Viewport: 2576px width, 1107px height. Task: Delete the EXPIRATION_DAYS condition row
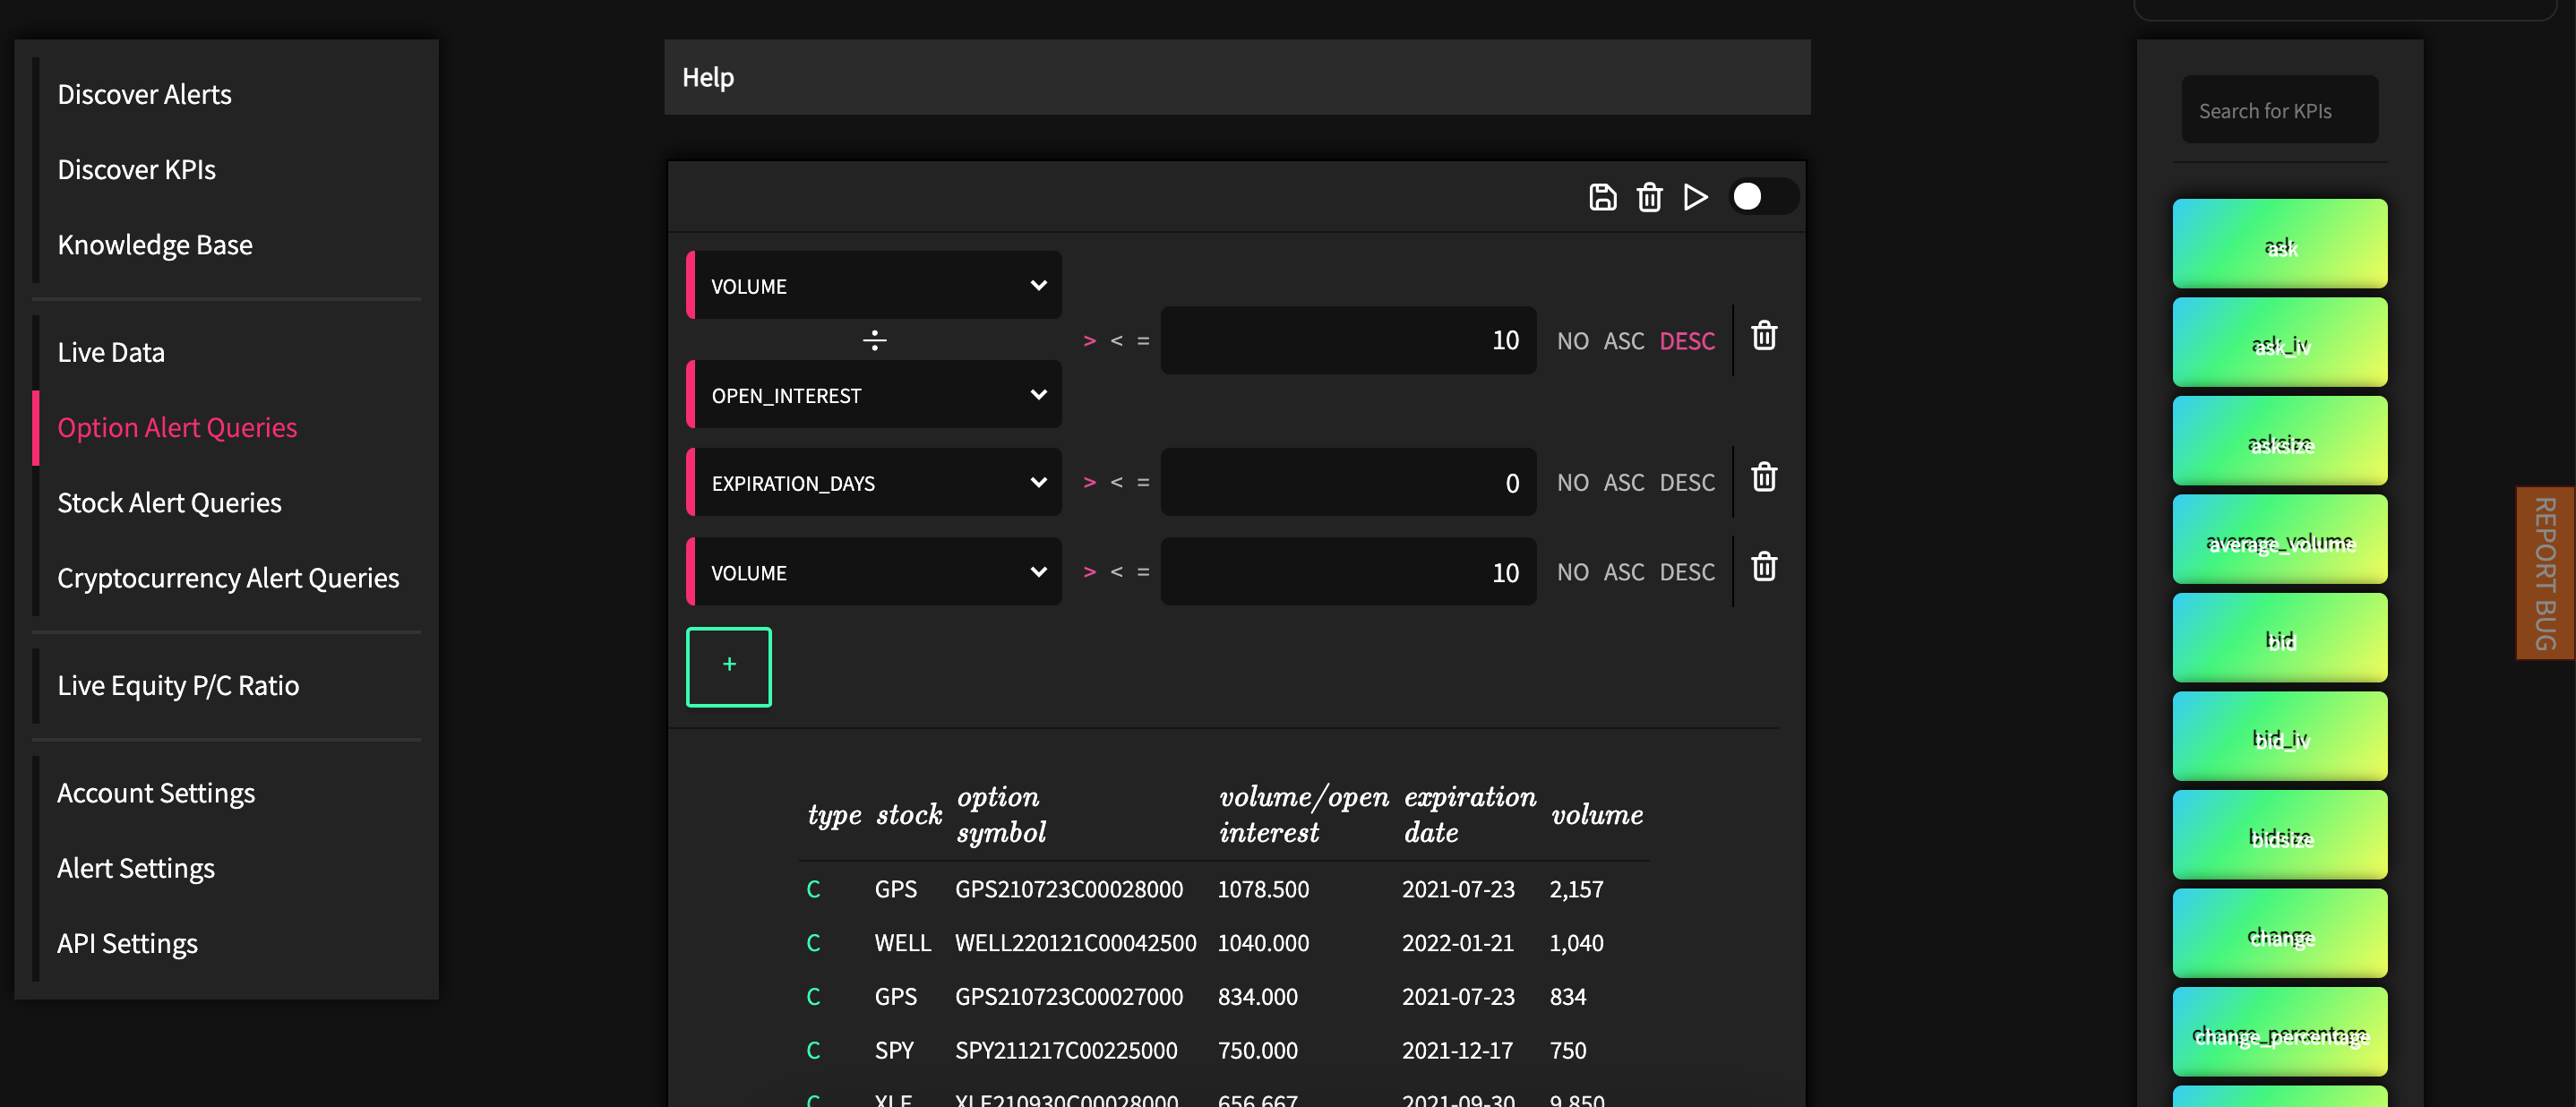tap(1764, 477)
